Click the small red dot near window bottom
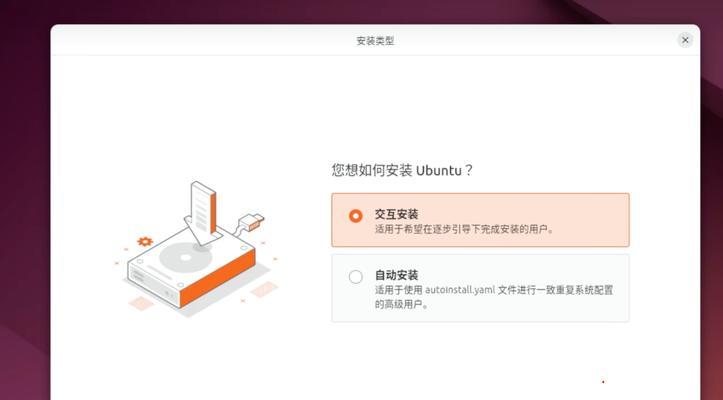Image resolution: width=723 pixels, height=400 pixels. [x=603, y=382]
